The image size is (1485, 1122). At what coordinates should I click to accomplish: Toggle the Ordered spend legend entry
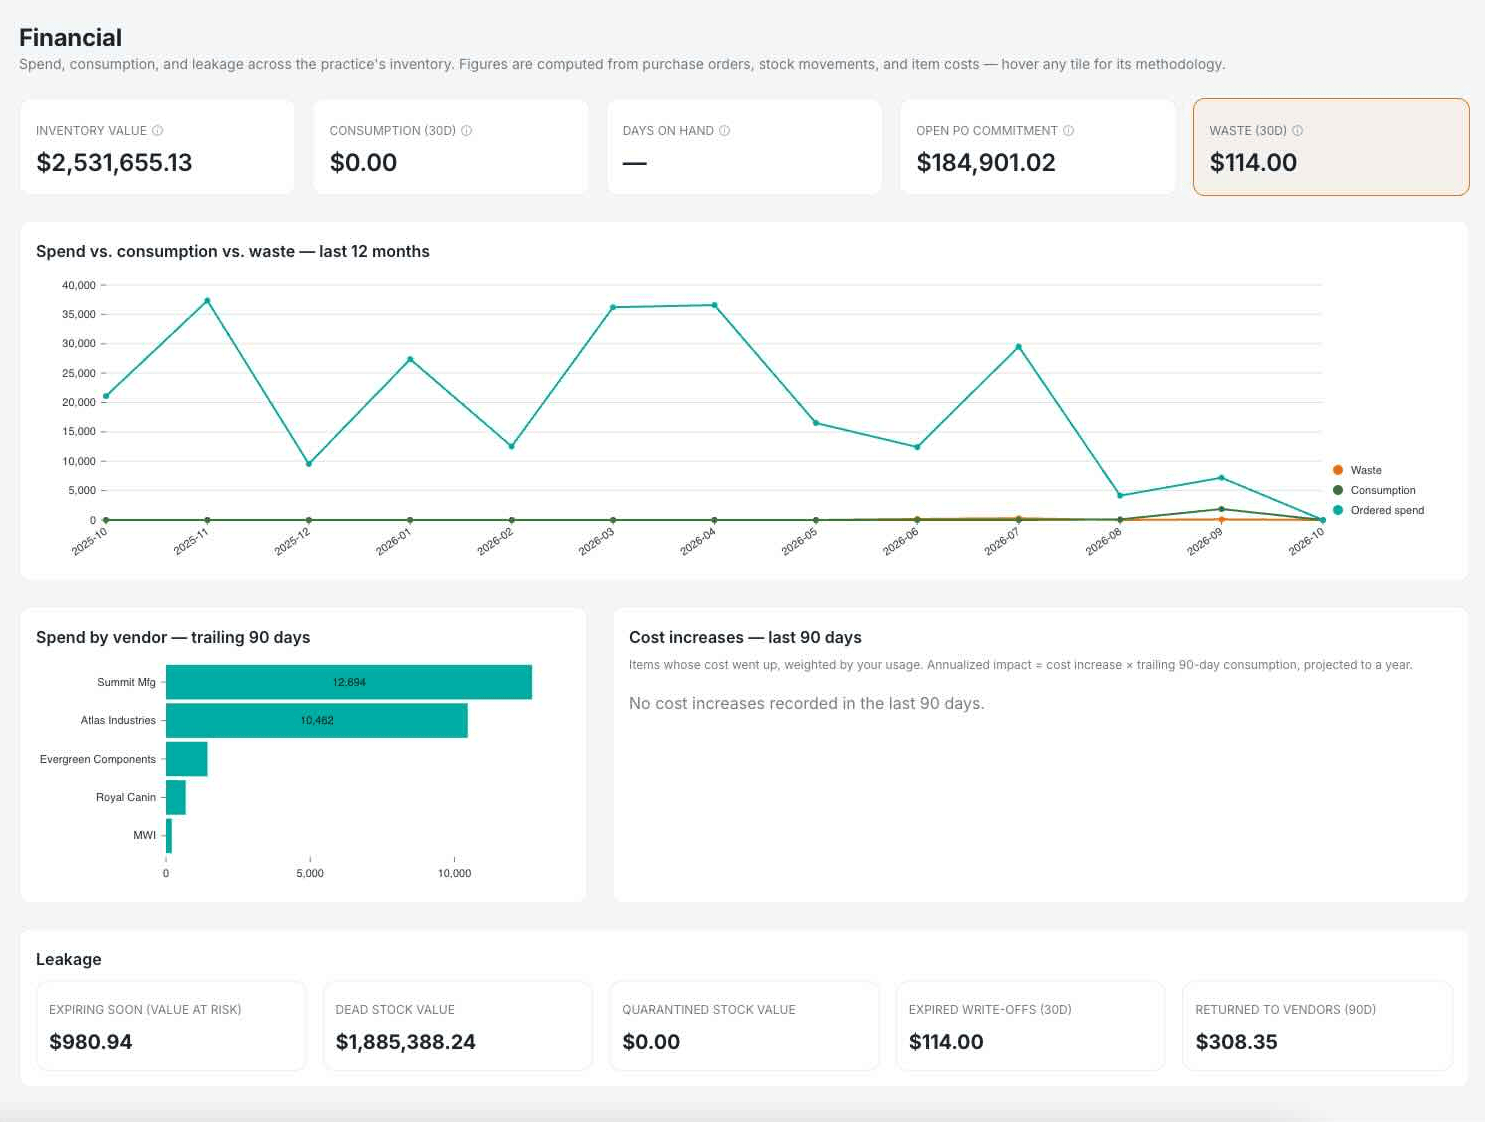coord(1378,510)
